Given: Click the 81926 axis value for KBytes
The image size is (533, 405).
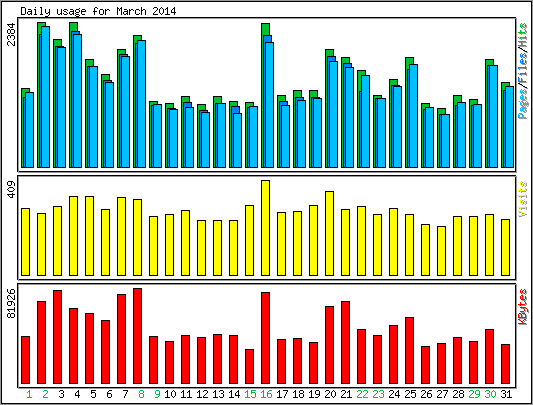Looking at the screenshot, I should point(12,303).
